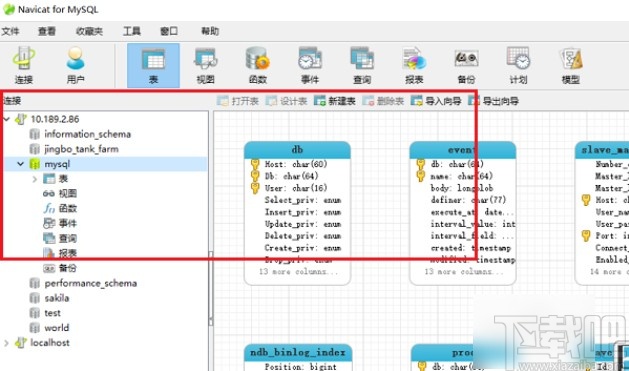The width and height of the screenshot is (629, 371).
Task: Open the 报表 (Report) toolbar icon
Action: point(414,65)
